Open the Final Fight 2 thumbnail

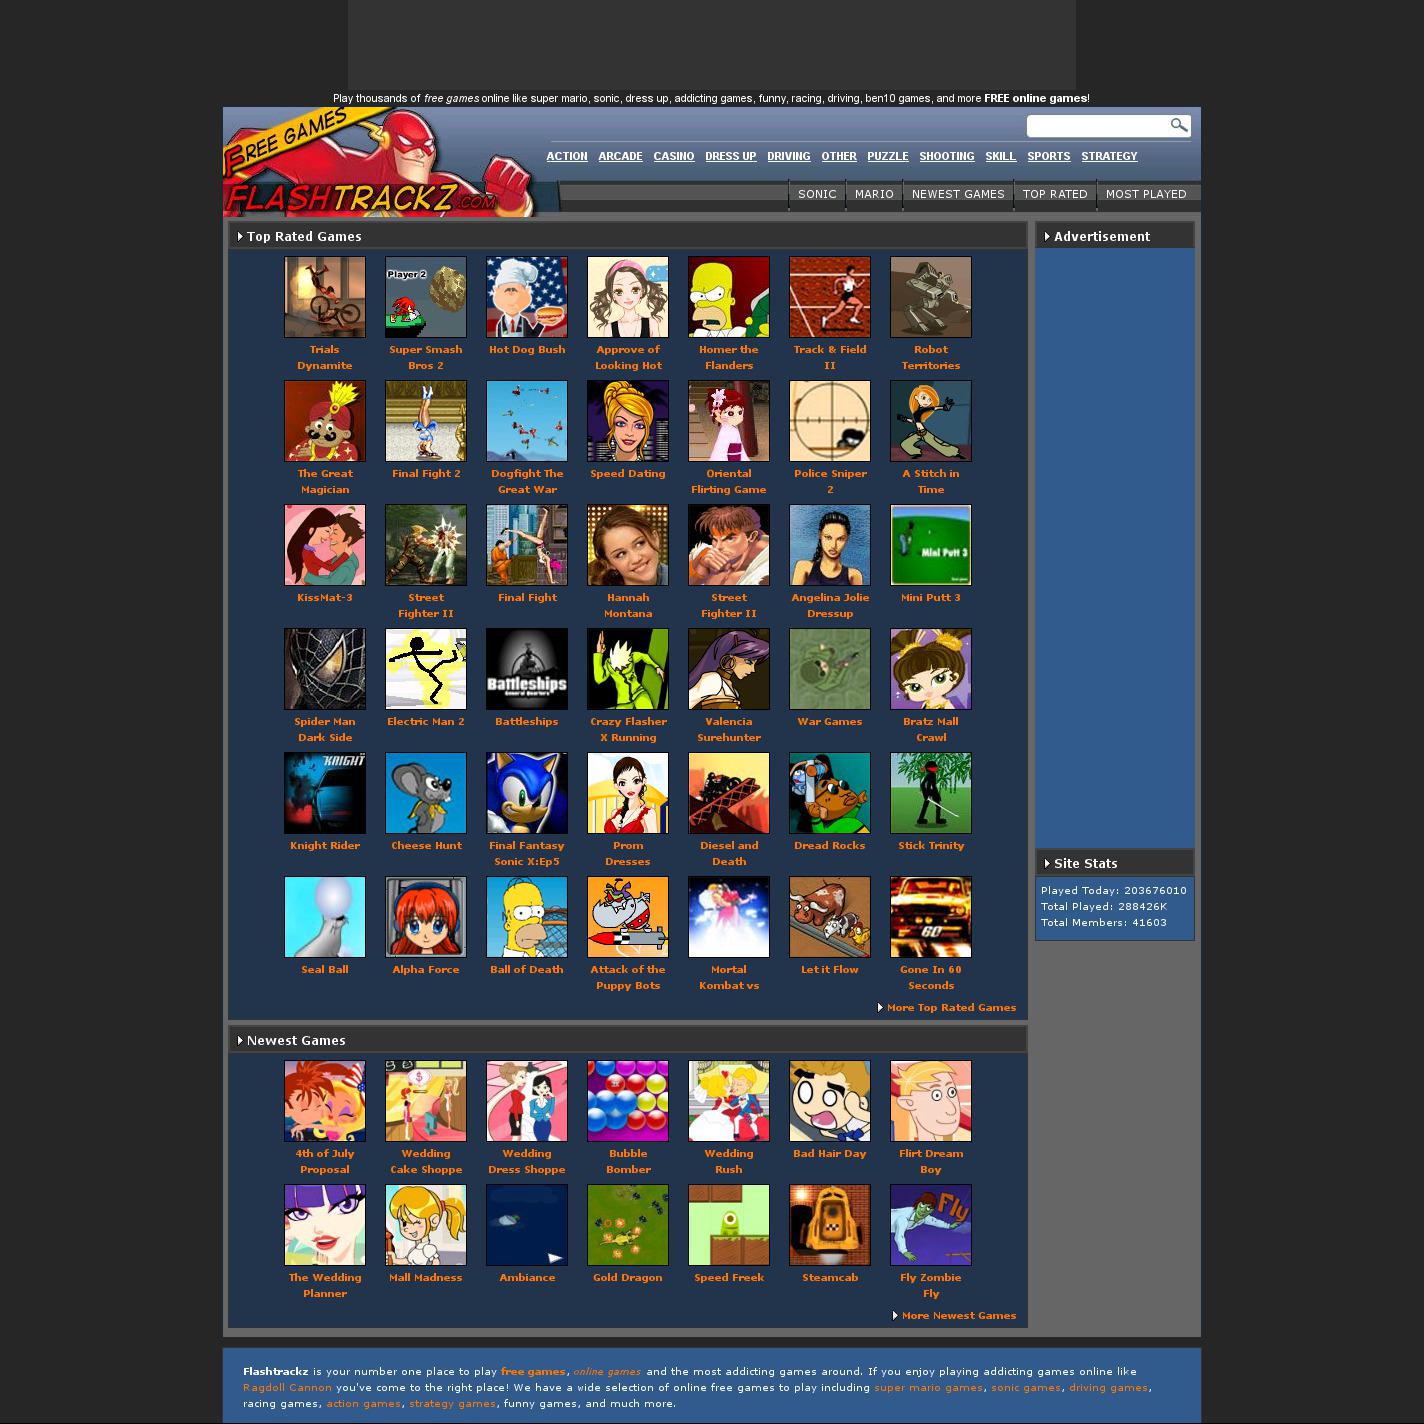426,421
